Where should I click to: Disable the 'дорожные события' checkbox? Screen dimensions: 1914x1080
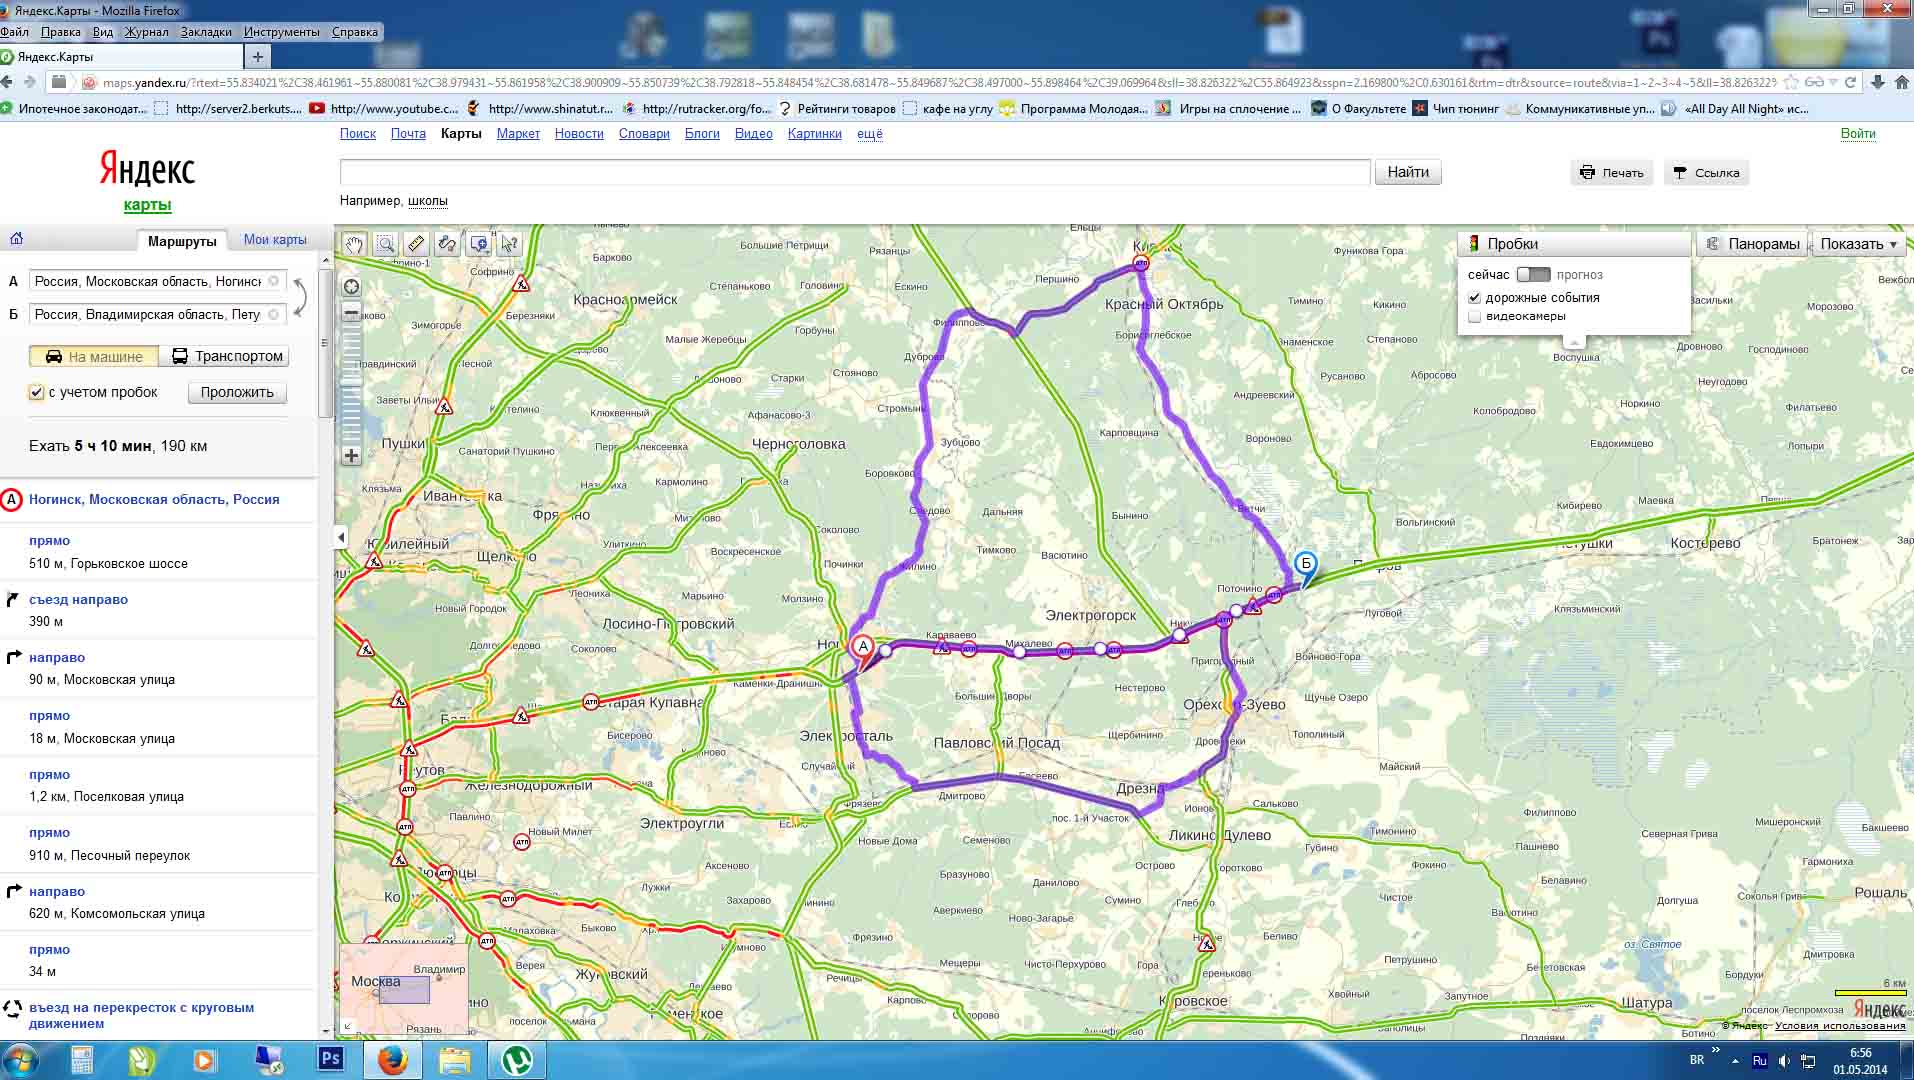click(x=1474, y=298)
